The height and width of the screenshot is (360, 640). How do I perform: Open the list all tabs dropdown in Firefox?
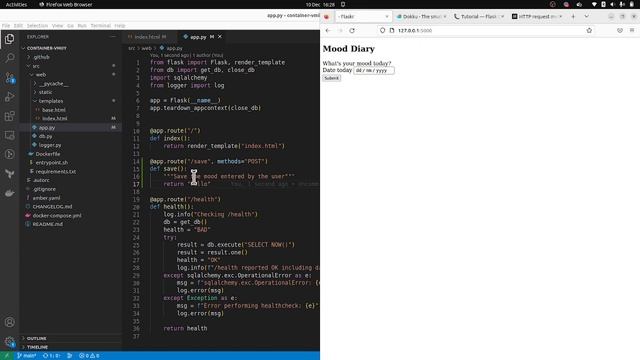(x=587, y=16)
